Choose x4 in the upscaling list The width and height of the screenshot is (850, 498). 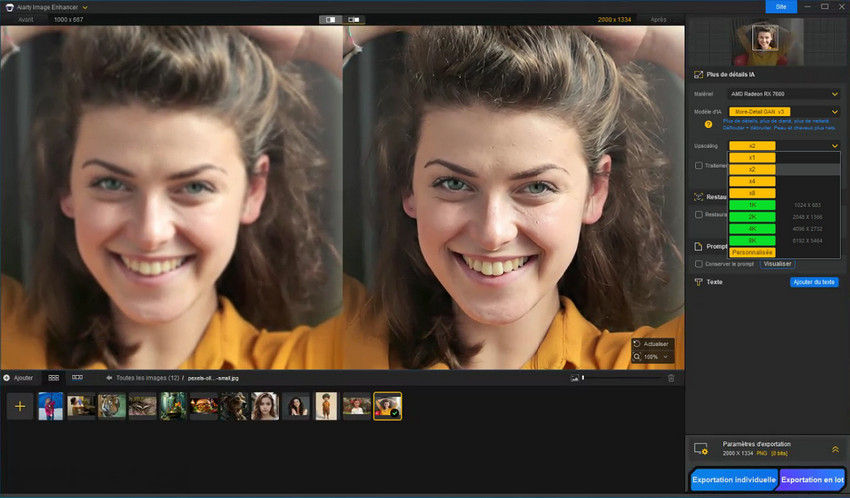(752, 181)
